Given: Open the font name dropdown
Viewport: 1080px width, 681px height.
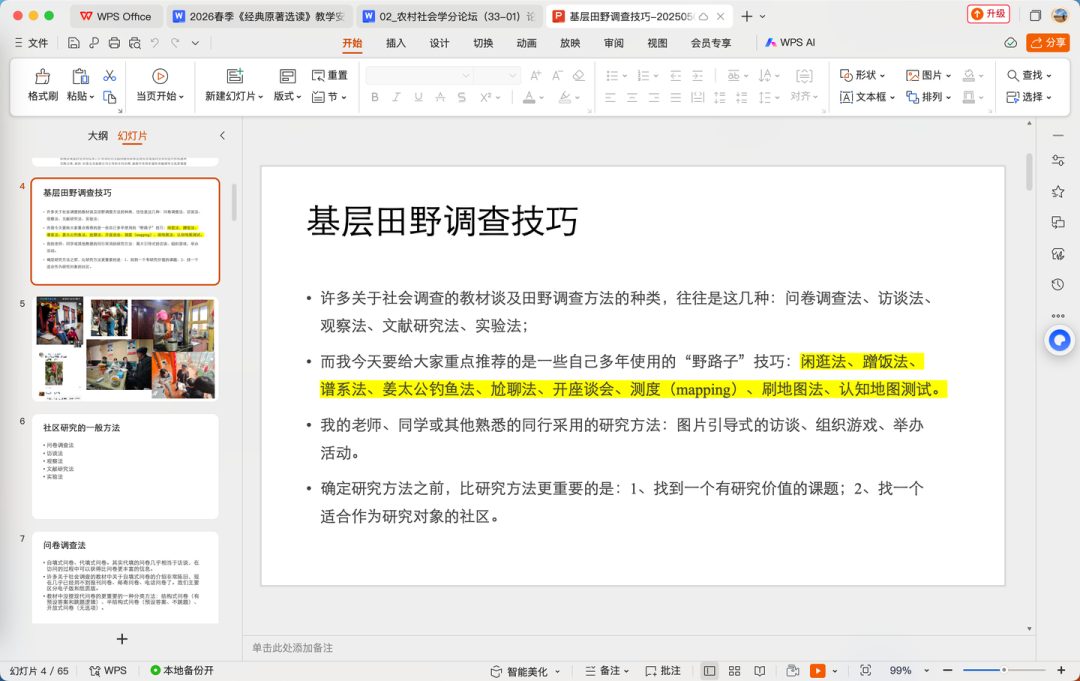Looking at the screenshot, I should (x=466, y=75).
